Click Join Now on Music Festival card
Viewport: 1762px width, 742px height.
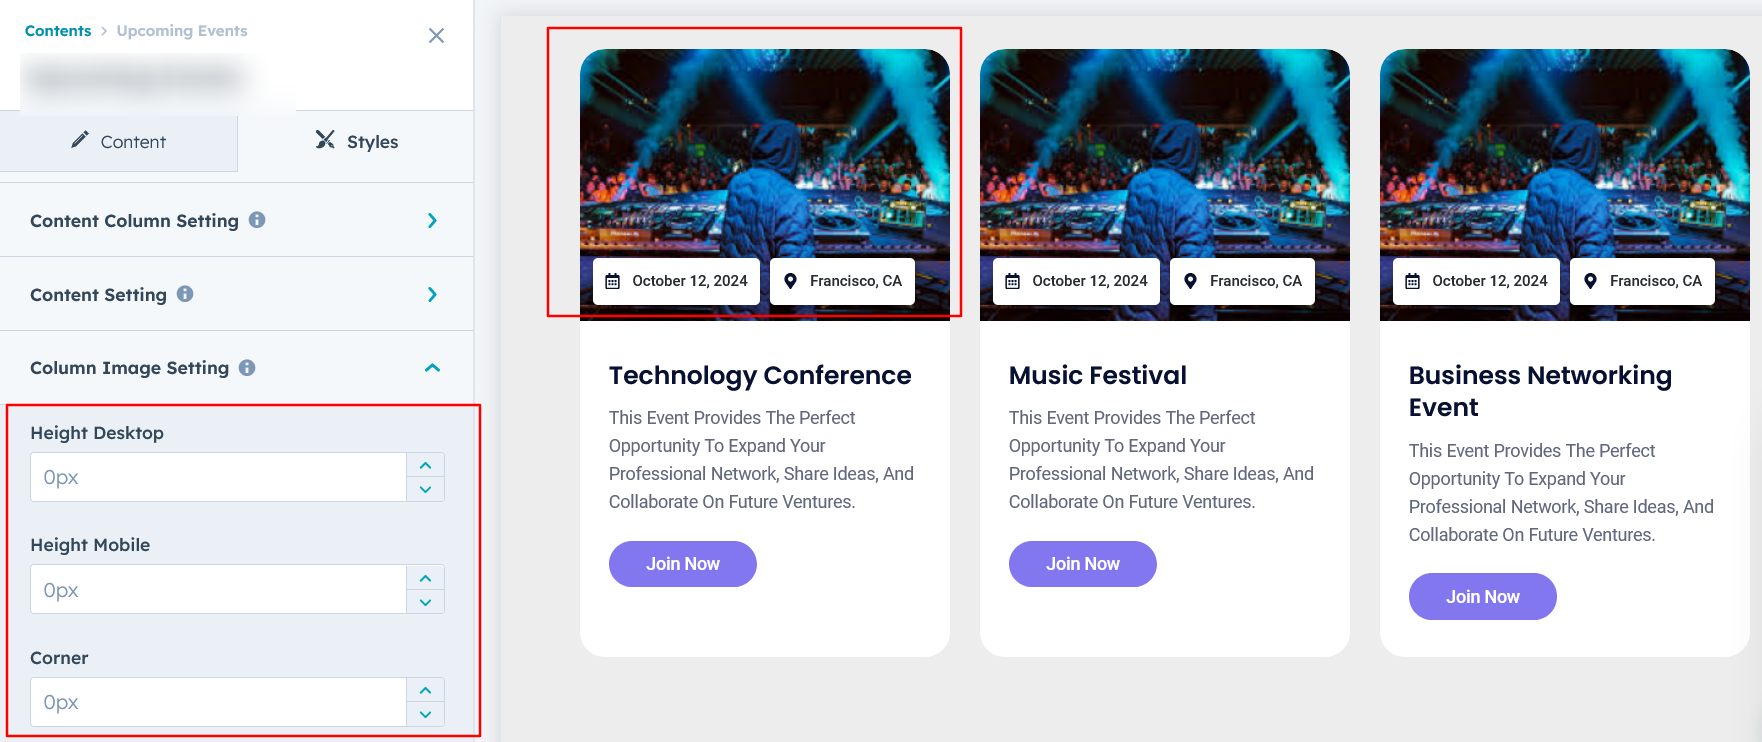tap(1082, 564)
